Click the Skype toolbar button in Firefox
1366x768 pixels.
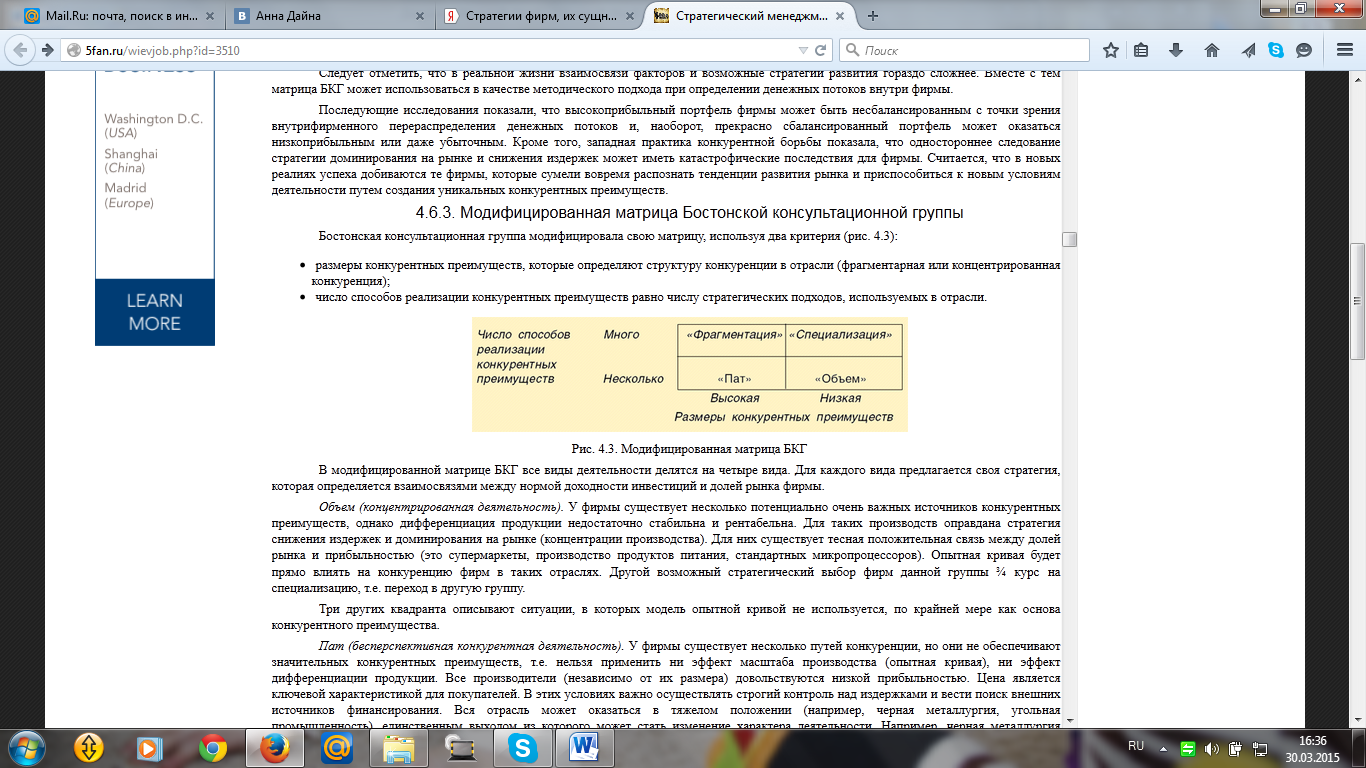point(1276,50)
